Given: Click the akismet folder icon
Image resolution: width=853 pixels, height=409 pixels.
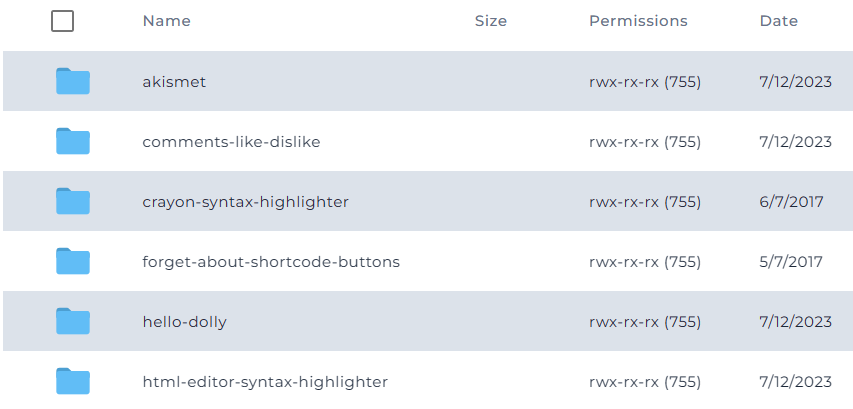Looking at the screenshot, I should [x=72, y=82].
